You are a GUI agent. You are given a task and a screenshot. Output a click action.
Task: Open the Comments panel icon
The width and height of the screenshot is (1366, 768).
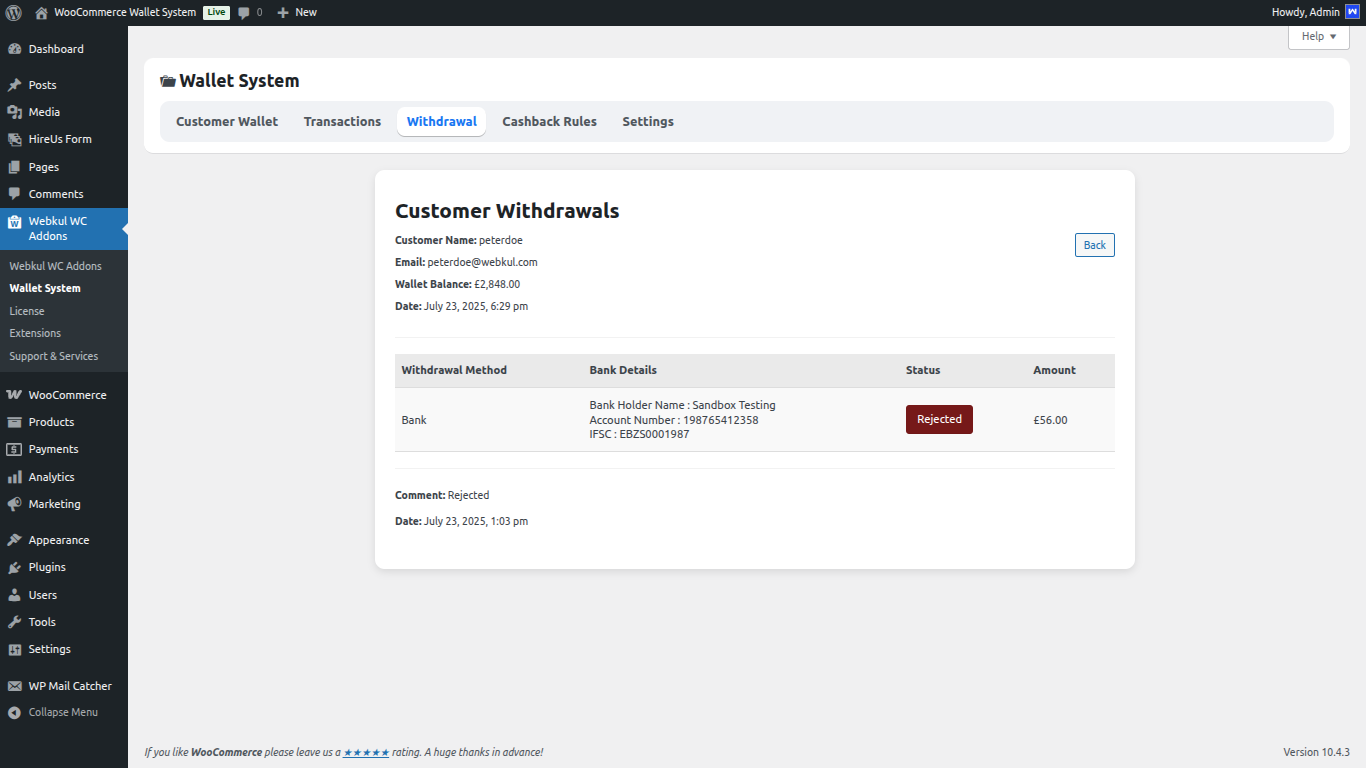pyautogui.click(x=16, y=193)
